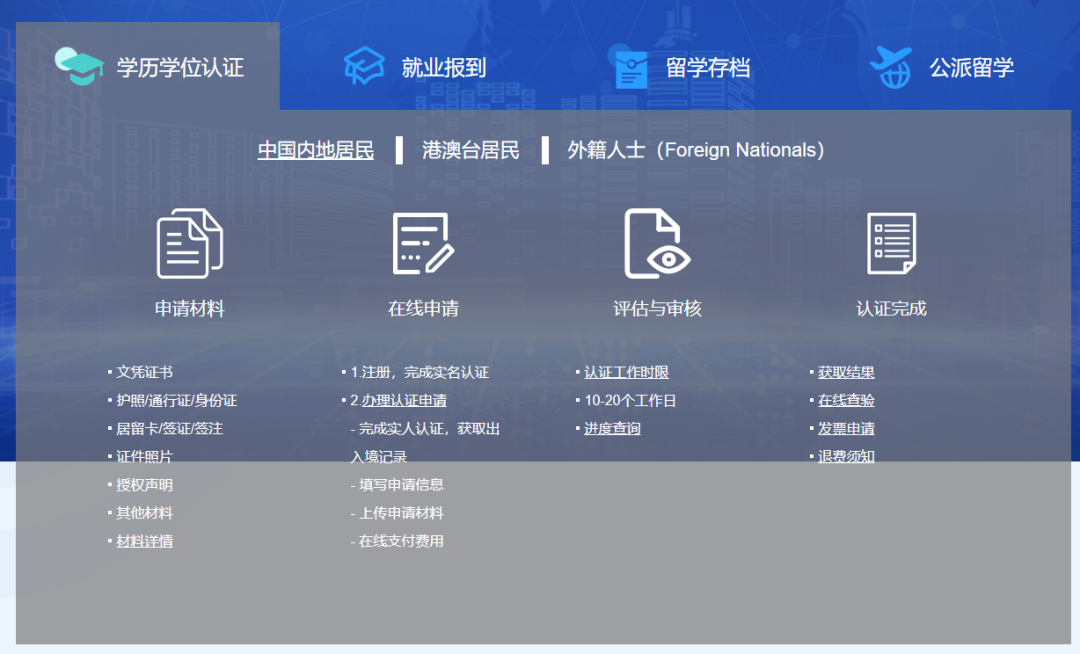The width and height of the screenshot is (1080, 654).
Task: Click the 认证完成 heading
Action: tap(891, 308)
